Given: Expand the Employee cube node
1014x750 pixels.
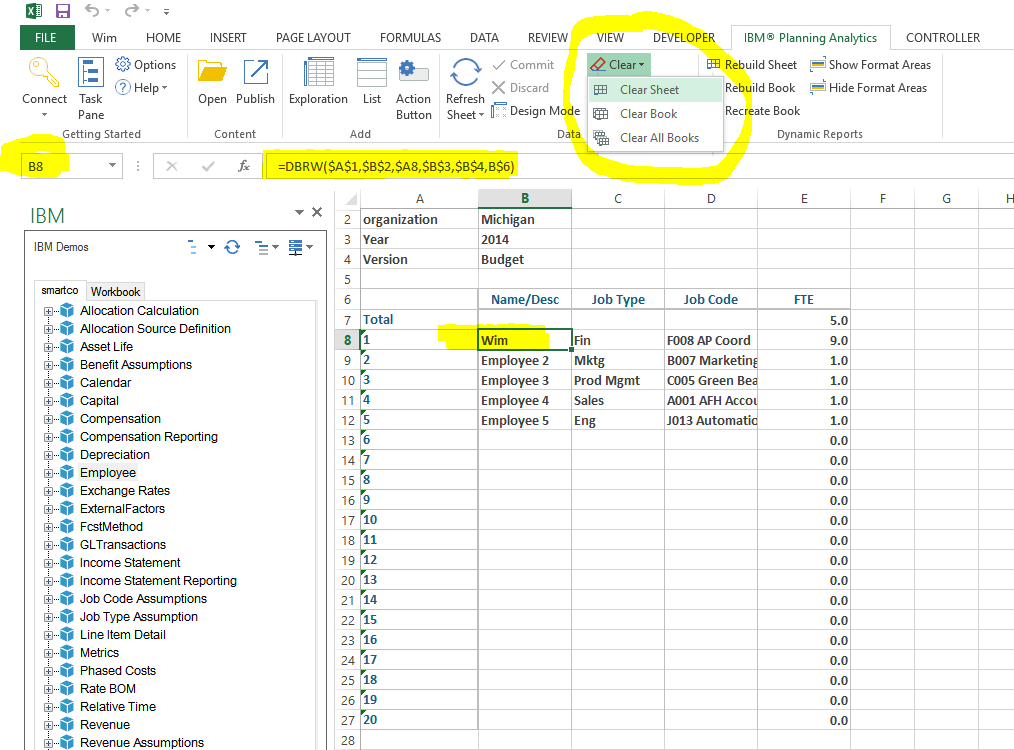Looking at the screenshot, I should tap(48, 473).
